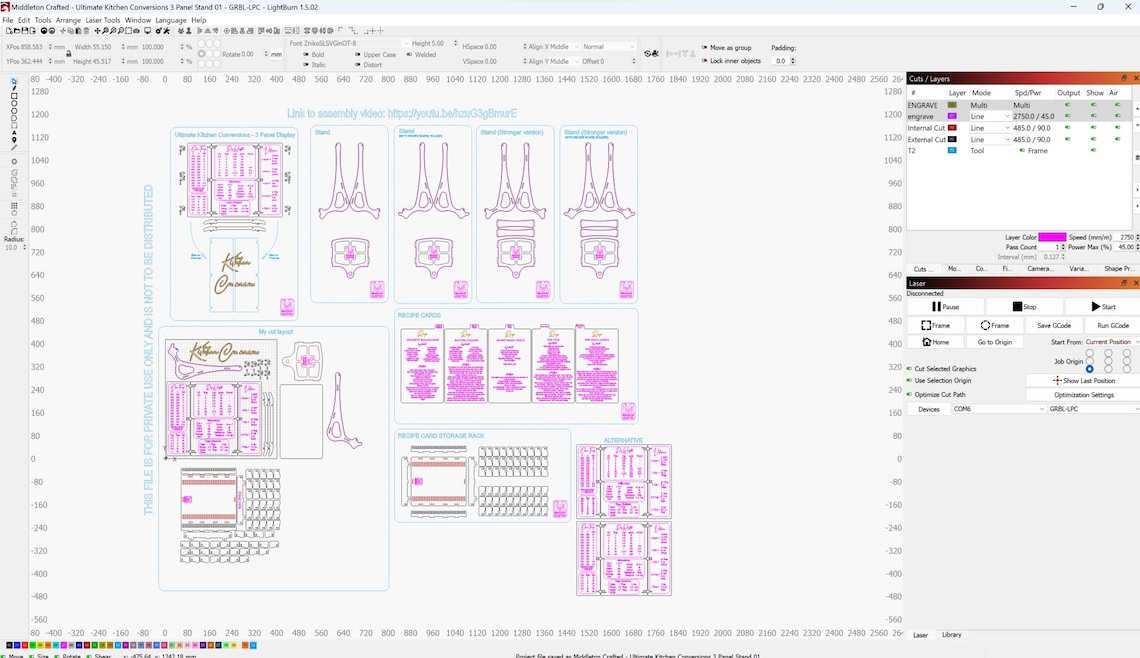This screenshot has width=1140, height=658.
Task: Disable Cut Selected Graphics
Action: [909, 369]
